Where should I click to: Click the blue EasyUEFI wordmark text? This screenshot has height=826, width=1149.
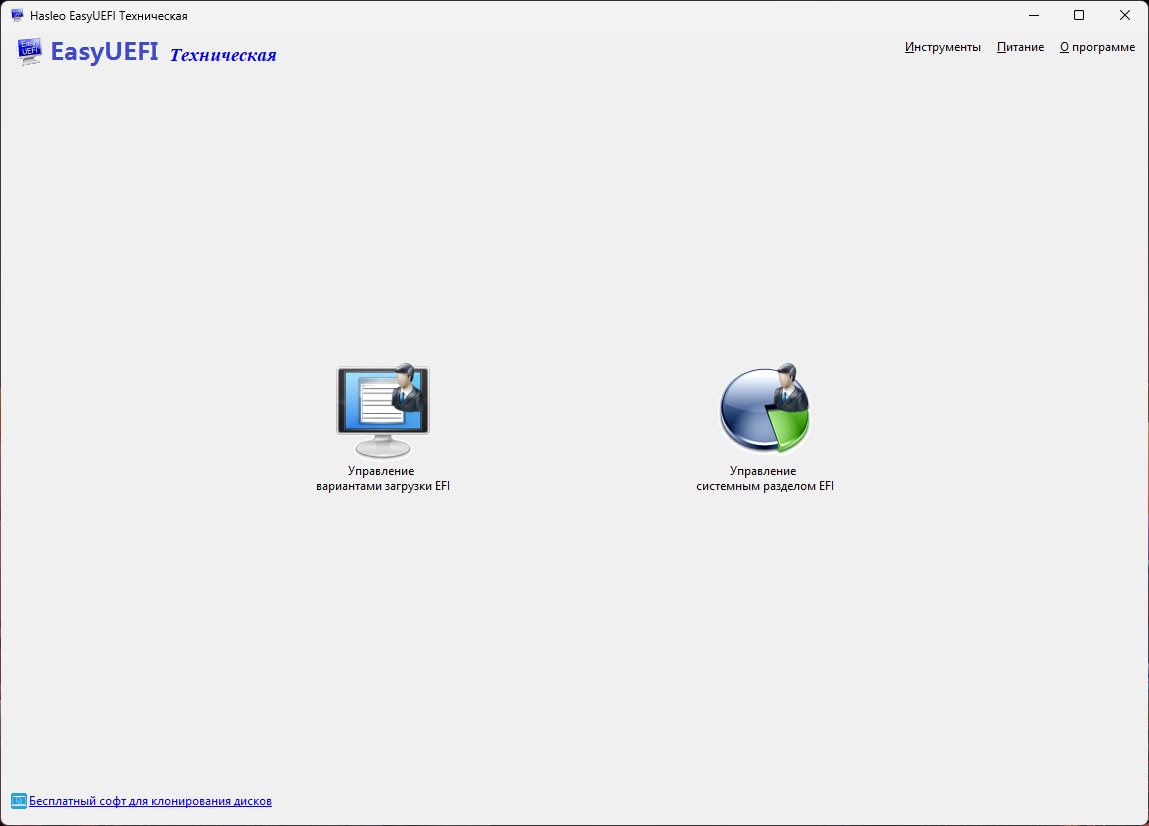point(104,52)
